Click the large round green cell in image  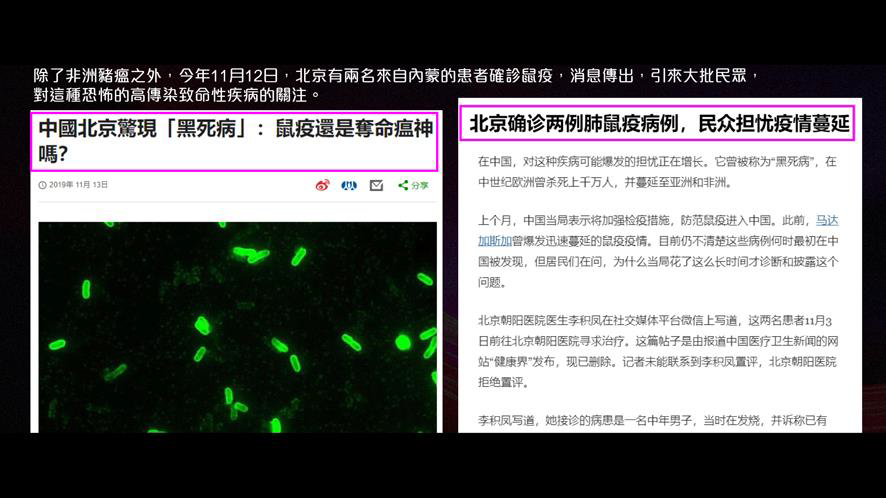coord(403,342)
